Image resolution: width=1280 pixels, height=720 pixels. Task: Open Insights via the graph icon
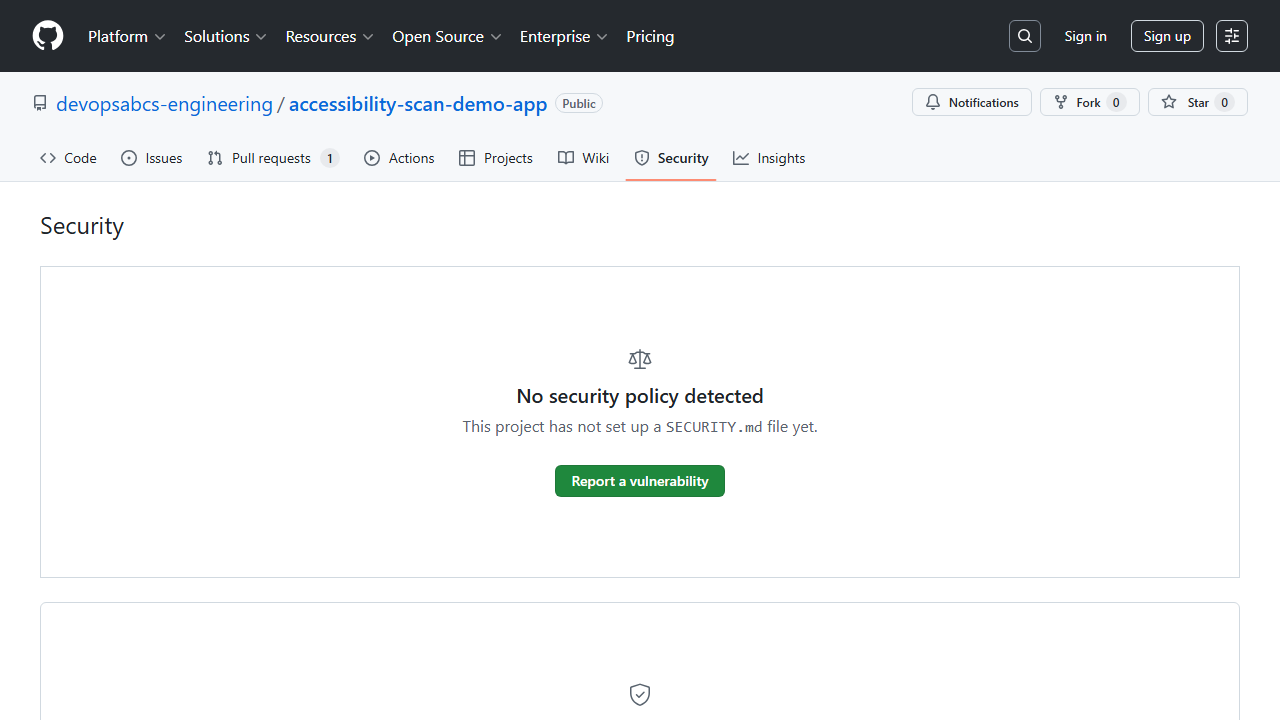[741, 158]
